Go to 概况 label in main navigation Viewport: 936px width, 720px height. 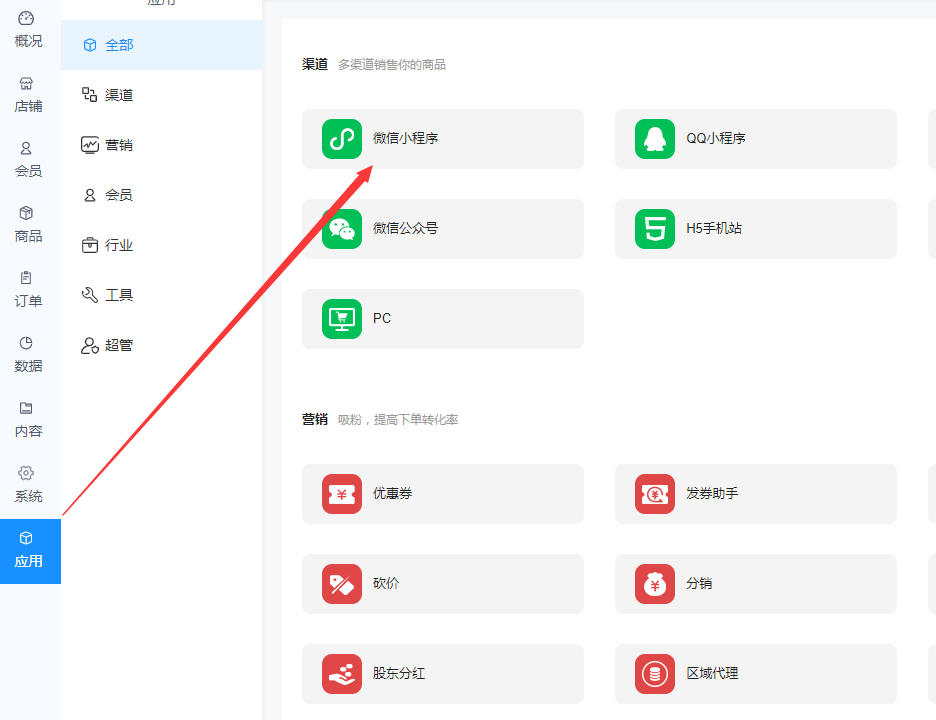click(28, 41)
